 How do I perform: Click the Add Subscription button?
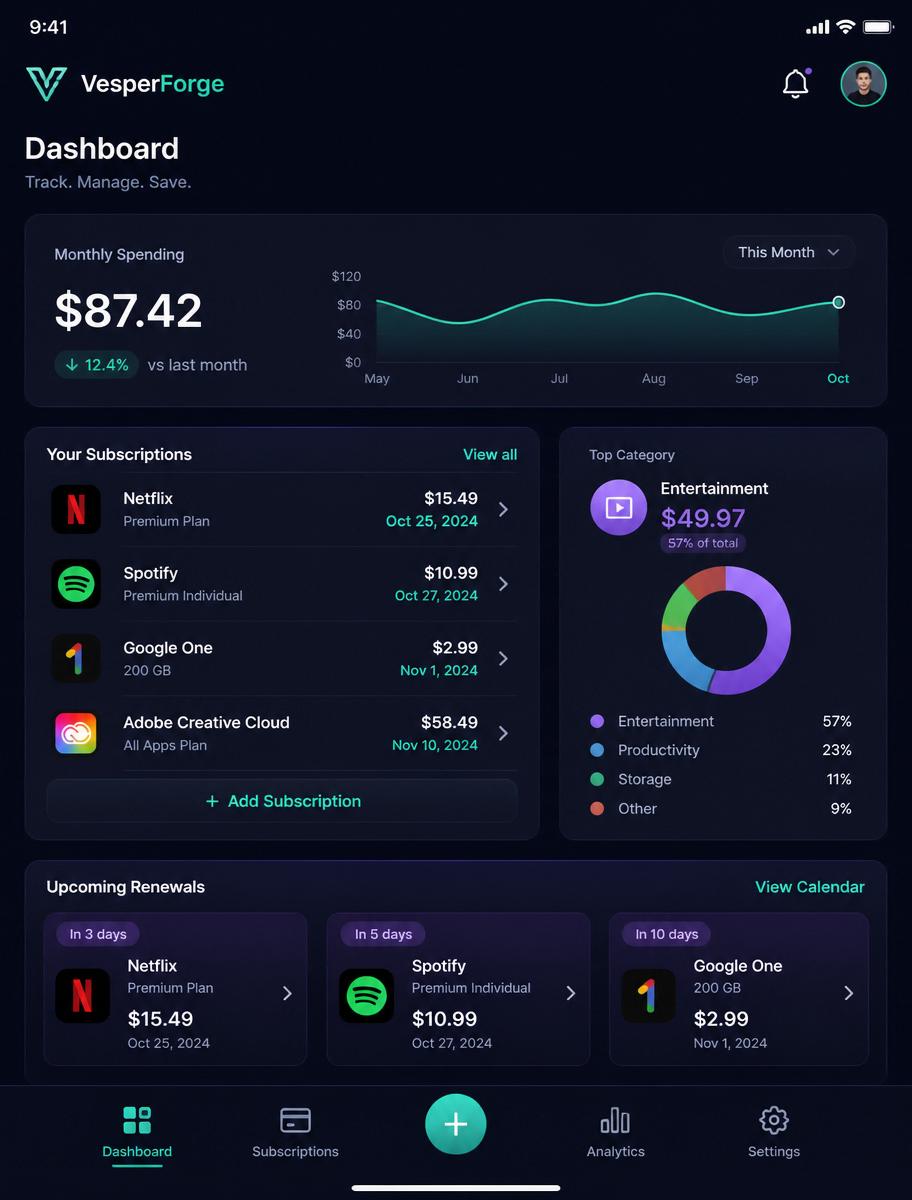(282, 801)
